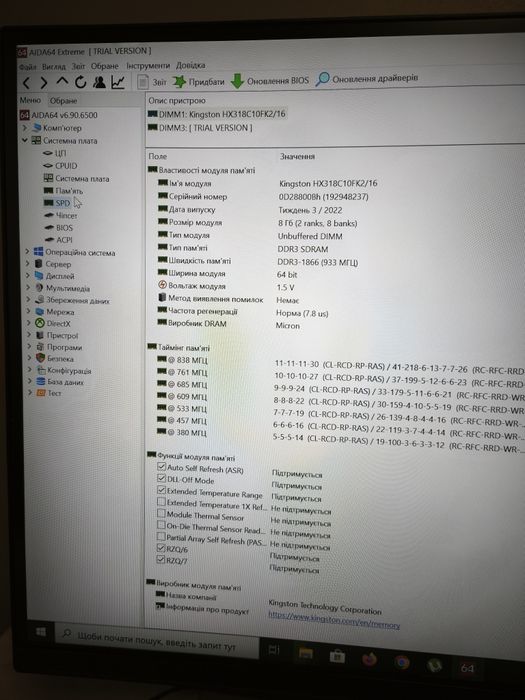
Task: Collapse the Системна плата tree node
Action: point(25,141)
